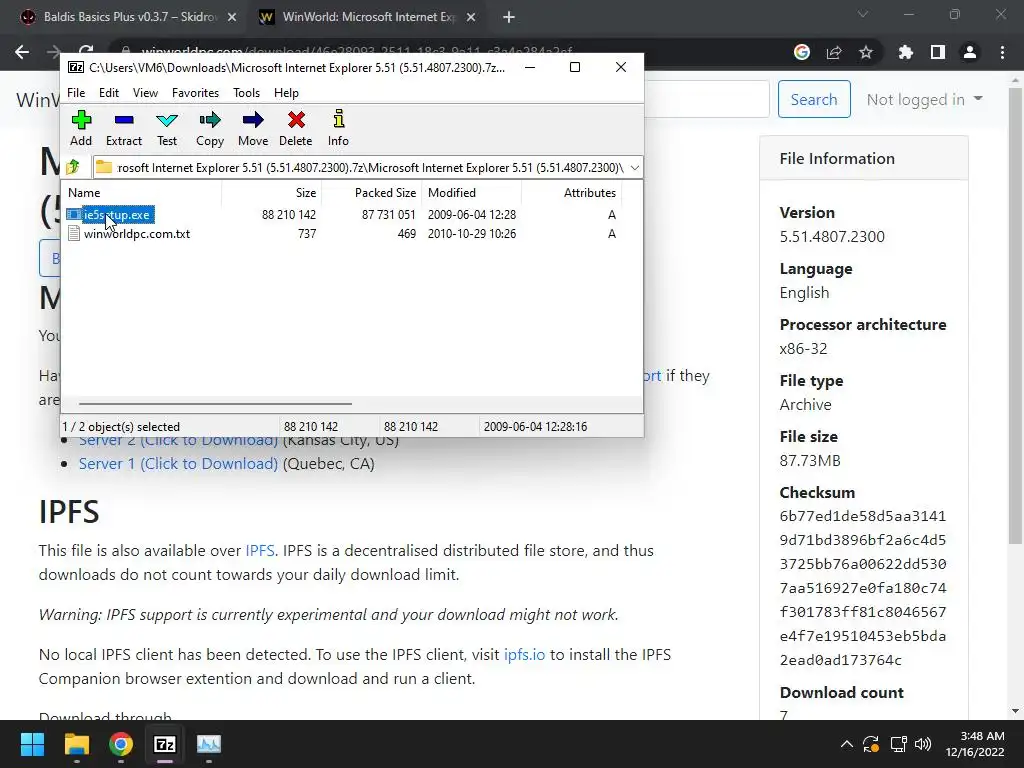1024x768 pixels.
Task: Click the Chrome taskbar icon
Action: 121,744
